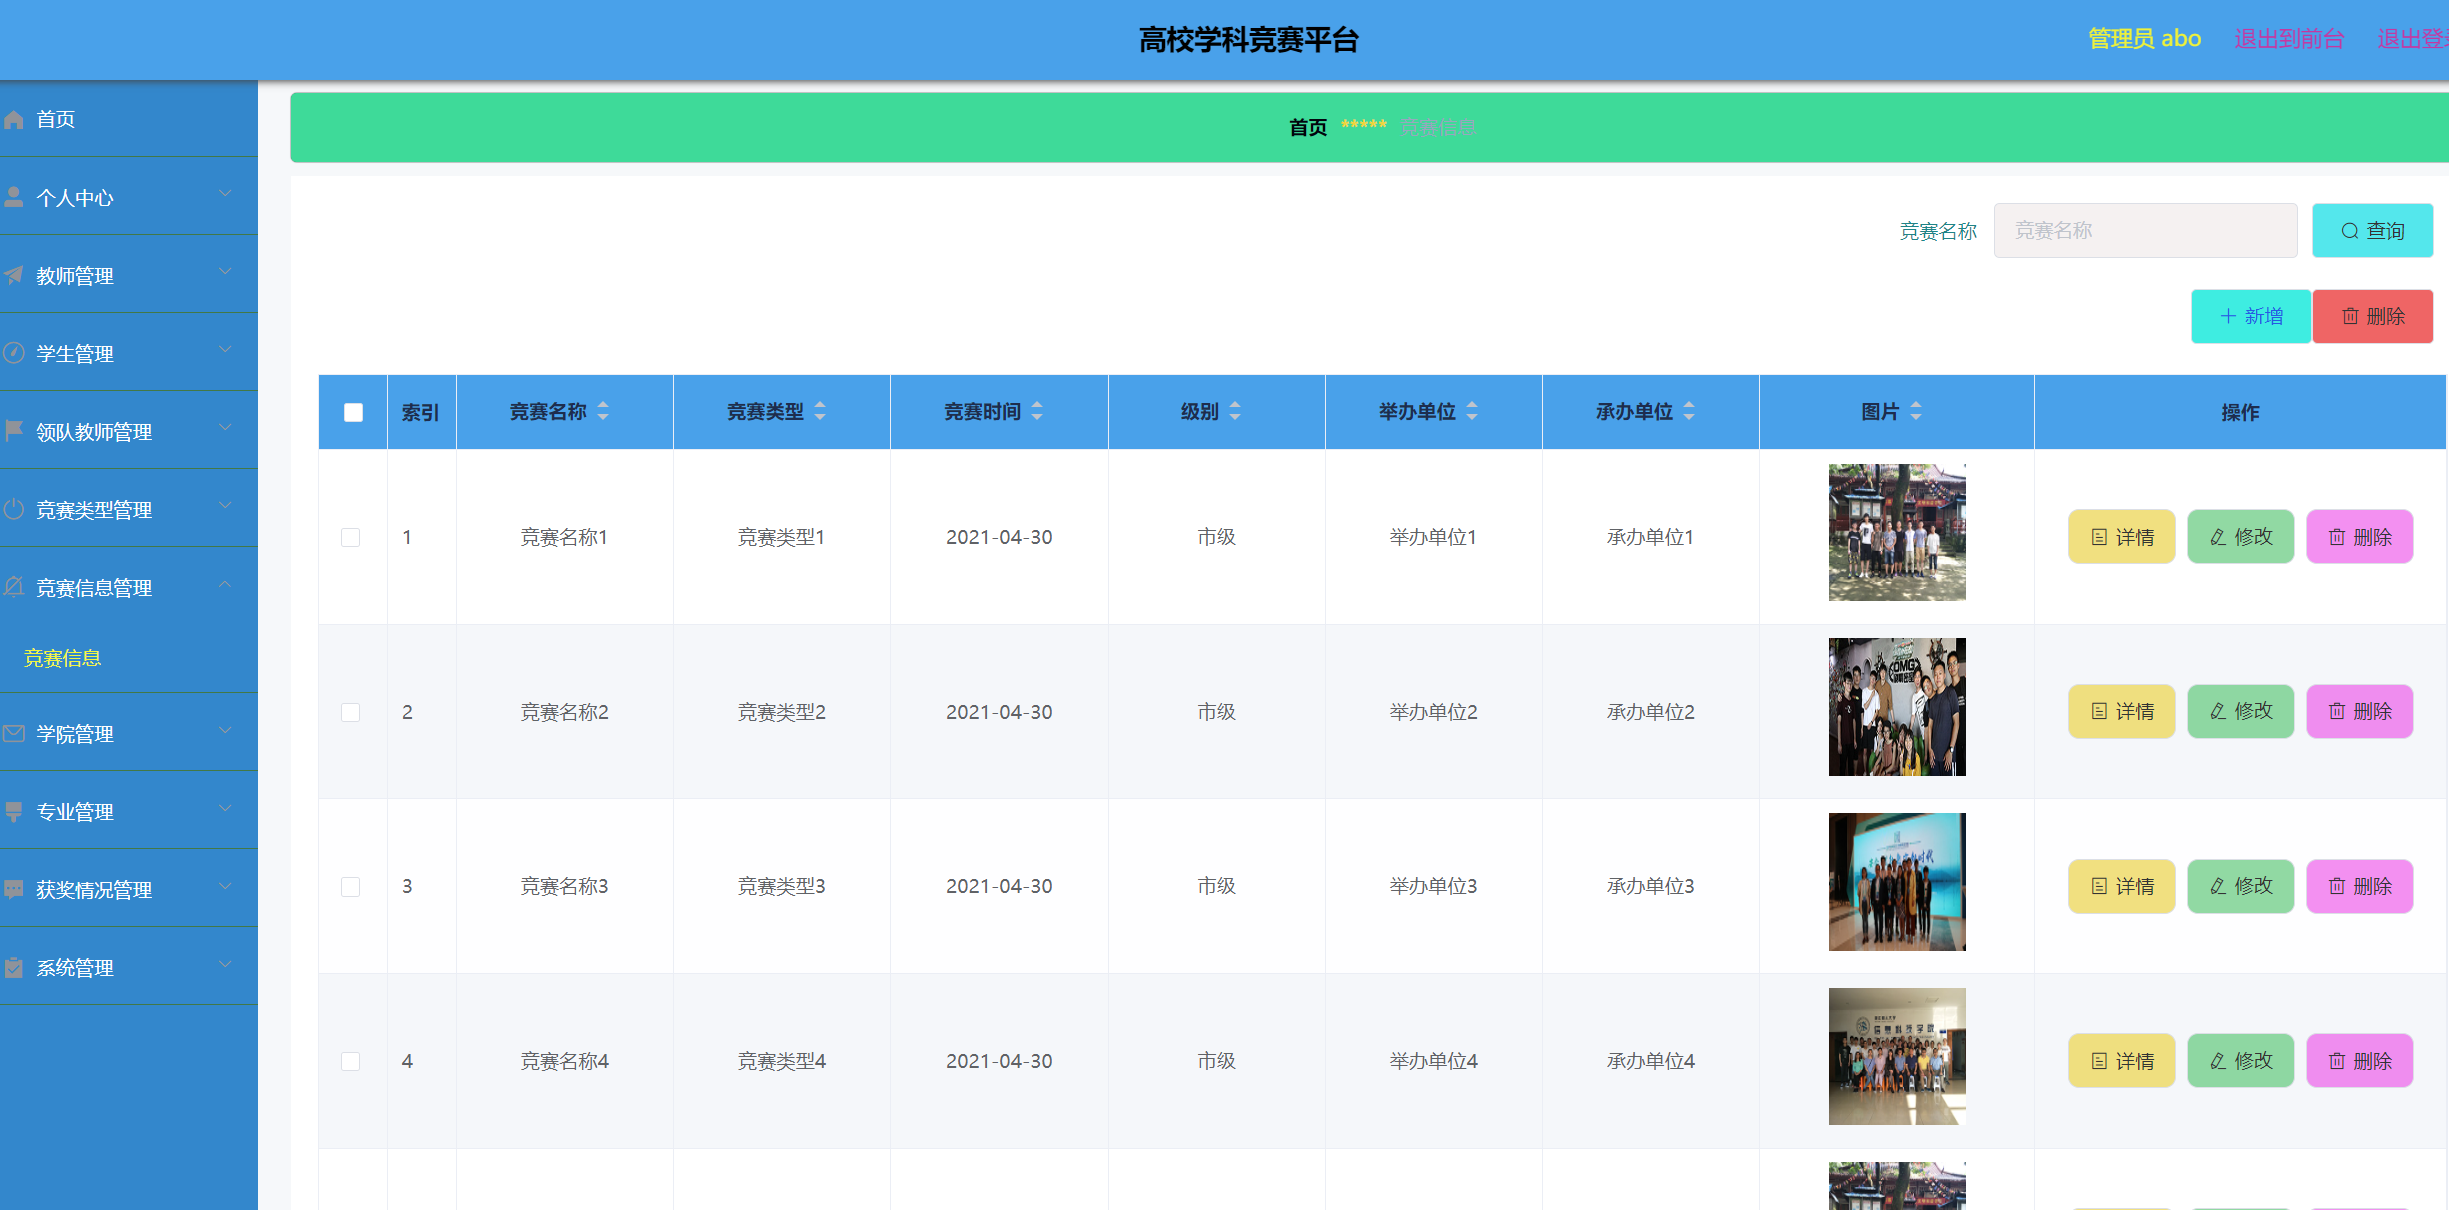The height and width of the screenshot is (1210, 2449).
Task: Click the person icon next to 个人中心
Action: pos(14,196)
